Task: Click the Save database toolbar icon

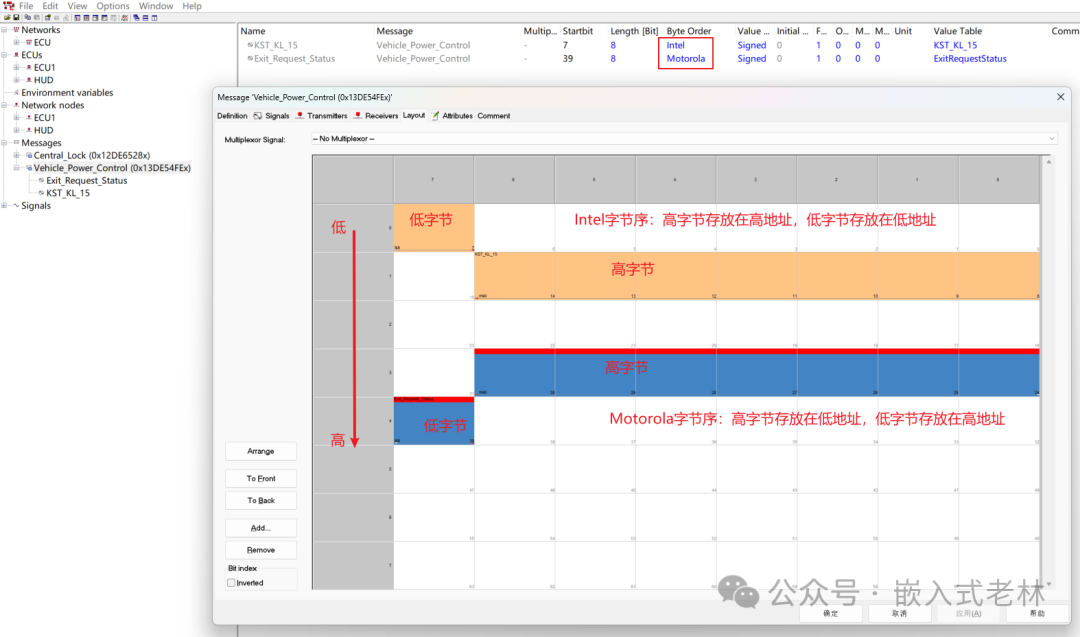Action: click(17, 17)
